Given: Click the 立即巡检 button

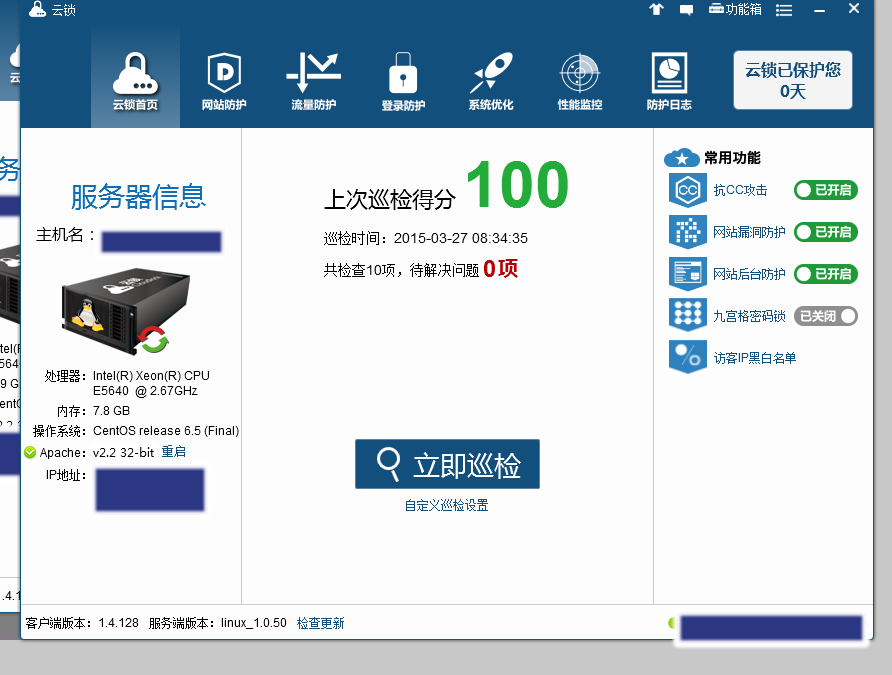Looking at the screenshot, I should coord(447,464).
